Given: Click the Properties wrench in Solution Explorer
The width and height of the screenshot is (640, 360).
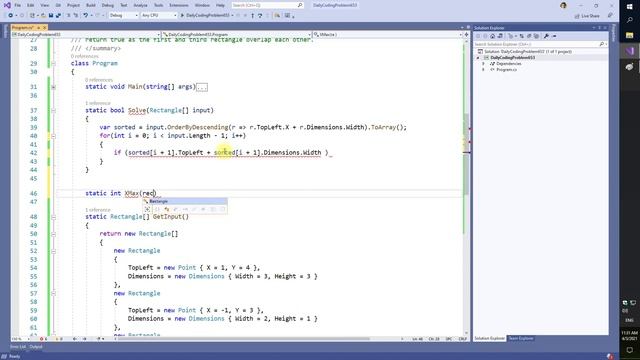Looking at the screenshot, I should [x=546, y=36].
